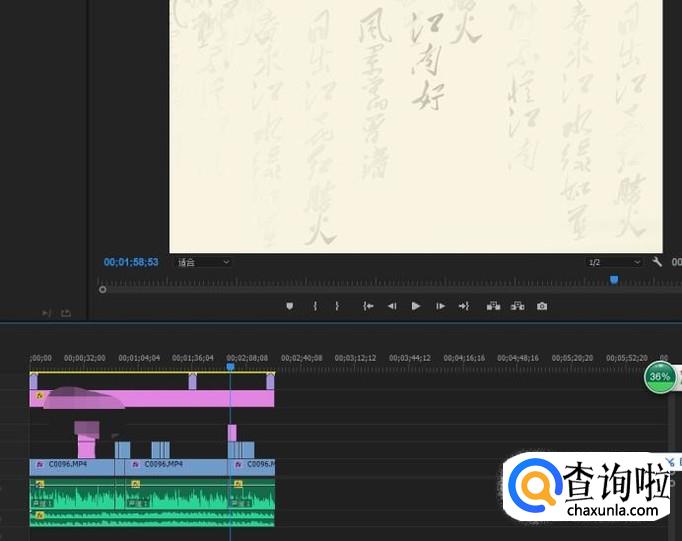Viewport: 682px width, 541px height.
Task: Jump to the Out point with Go to Out
Action: pyautogui.click(x=464, y=306)
